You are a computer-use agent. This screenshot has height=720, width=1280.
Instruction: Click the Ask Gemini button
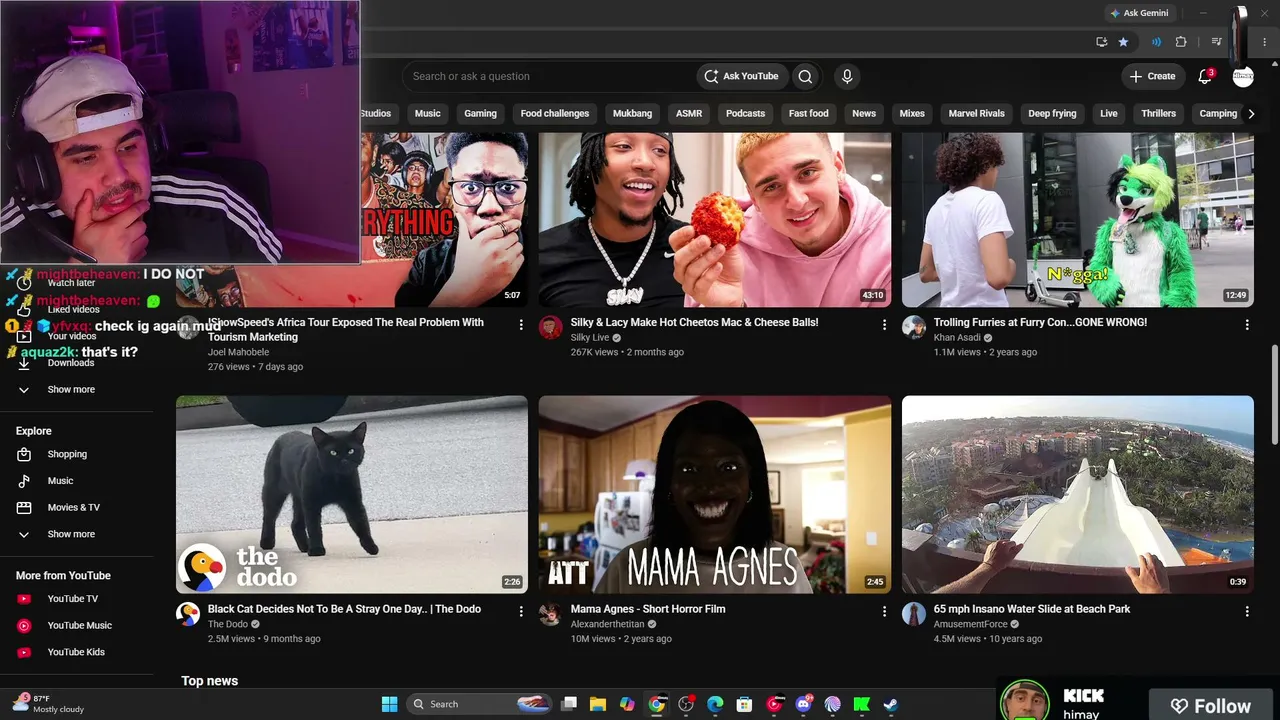coord(1139,13)
